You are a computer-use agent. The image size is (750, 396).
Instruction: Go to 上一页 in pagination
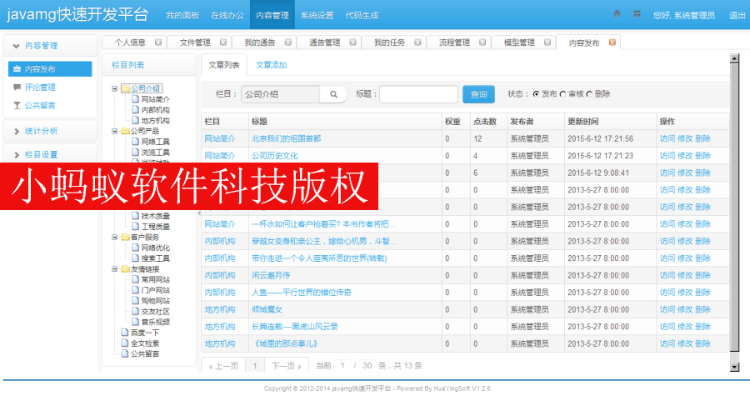[223, 366]
